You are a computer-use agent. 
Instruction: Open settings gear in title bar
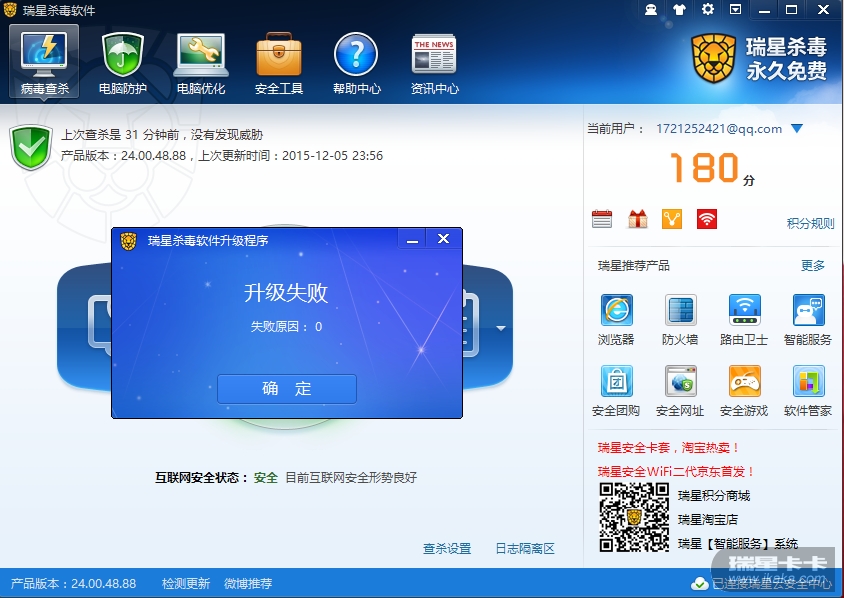click(707, 9)
